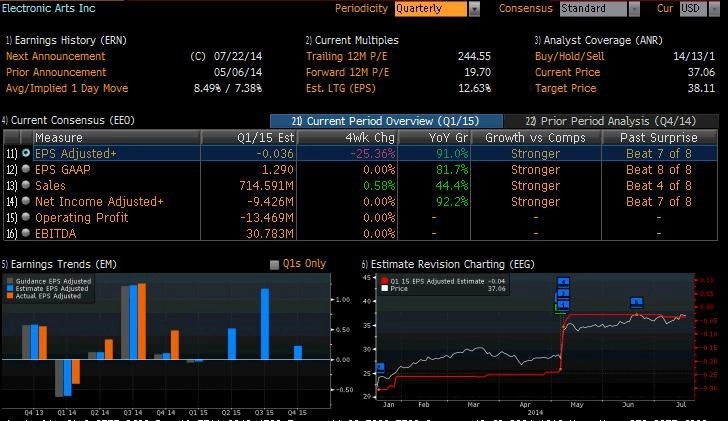The height and width of the screenshot is (421, 728).
Task: Click the Forward 12M P/E value 19.70
Action: tap(478, 72)
